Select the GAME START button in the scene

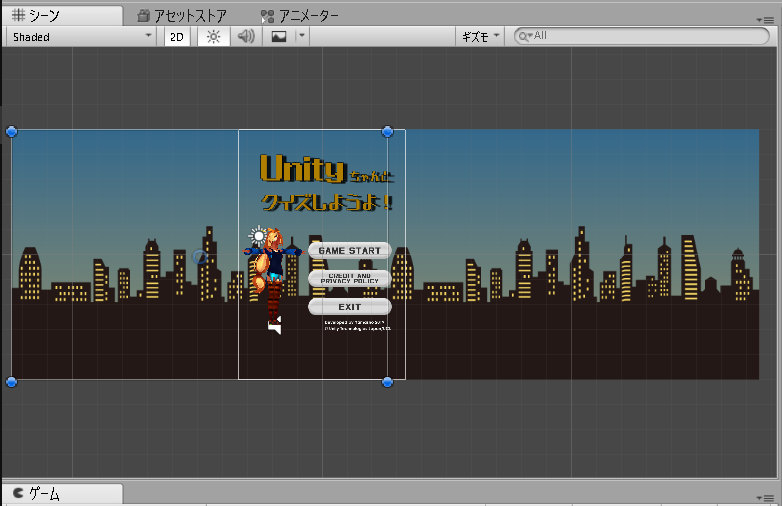[x=350, y=250]
